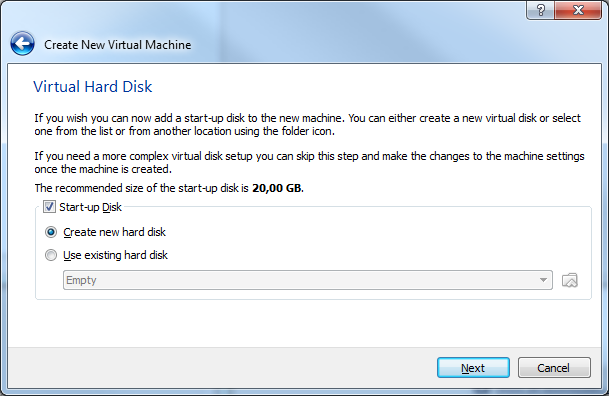Uncheck the Start-up Disk checkbox
609x396 pixels.
coord(49,207)
